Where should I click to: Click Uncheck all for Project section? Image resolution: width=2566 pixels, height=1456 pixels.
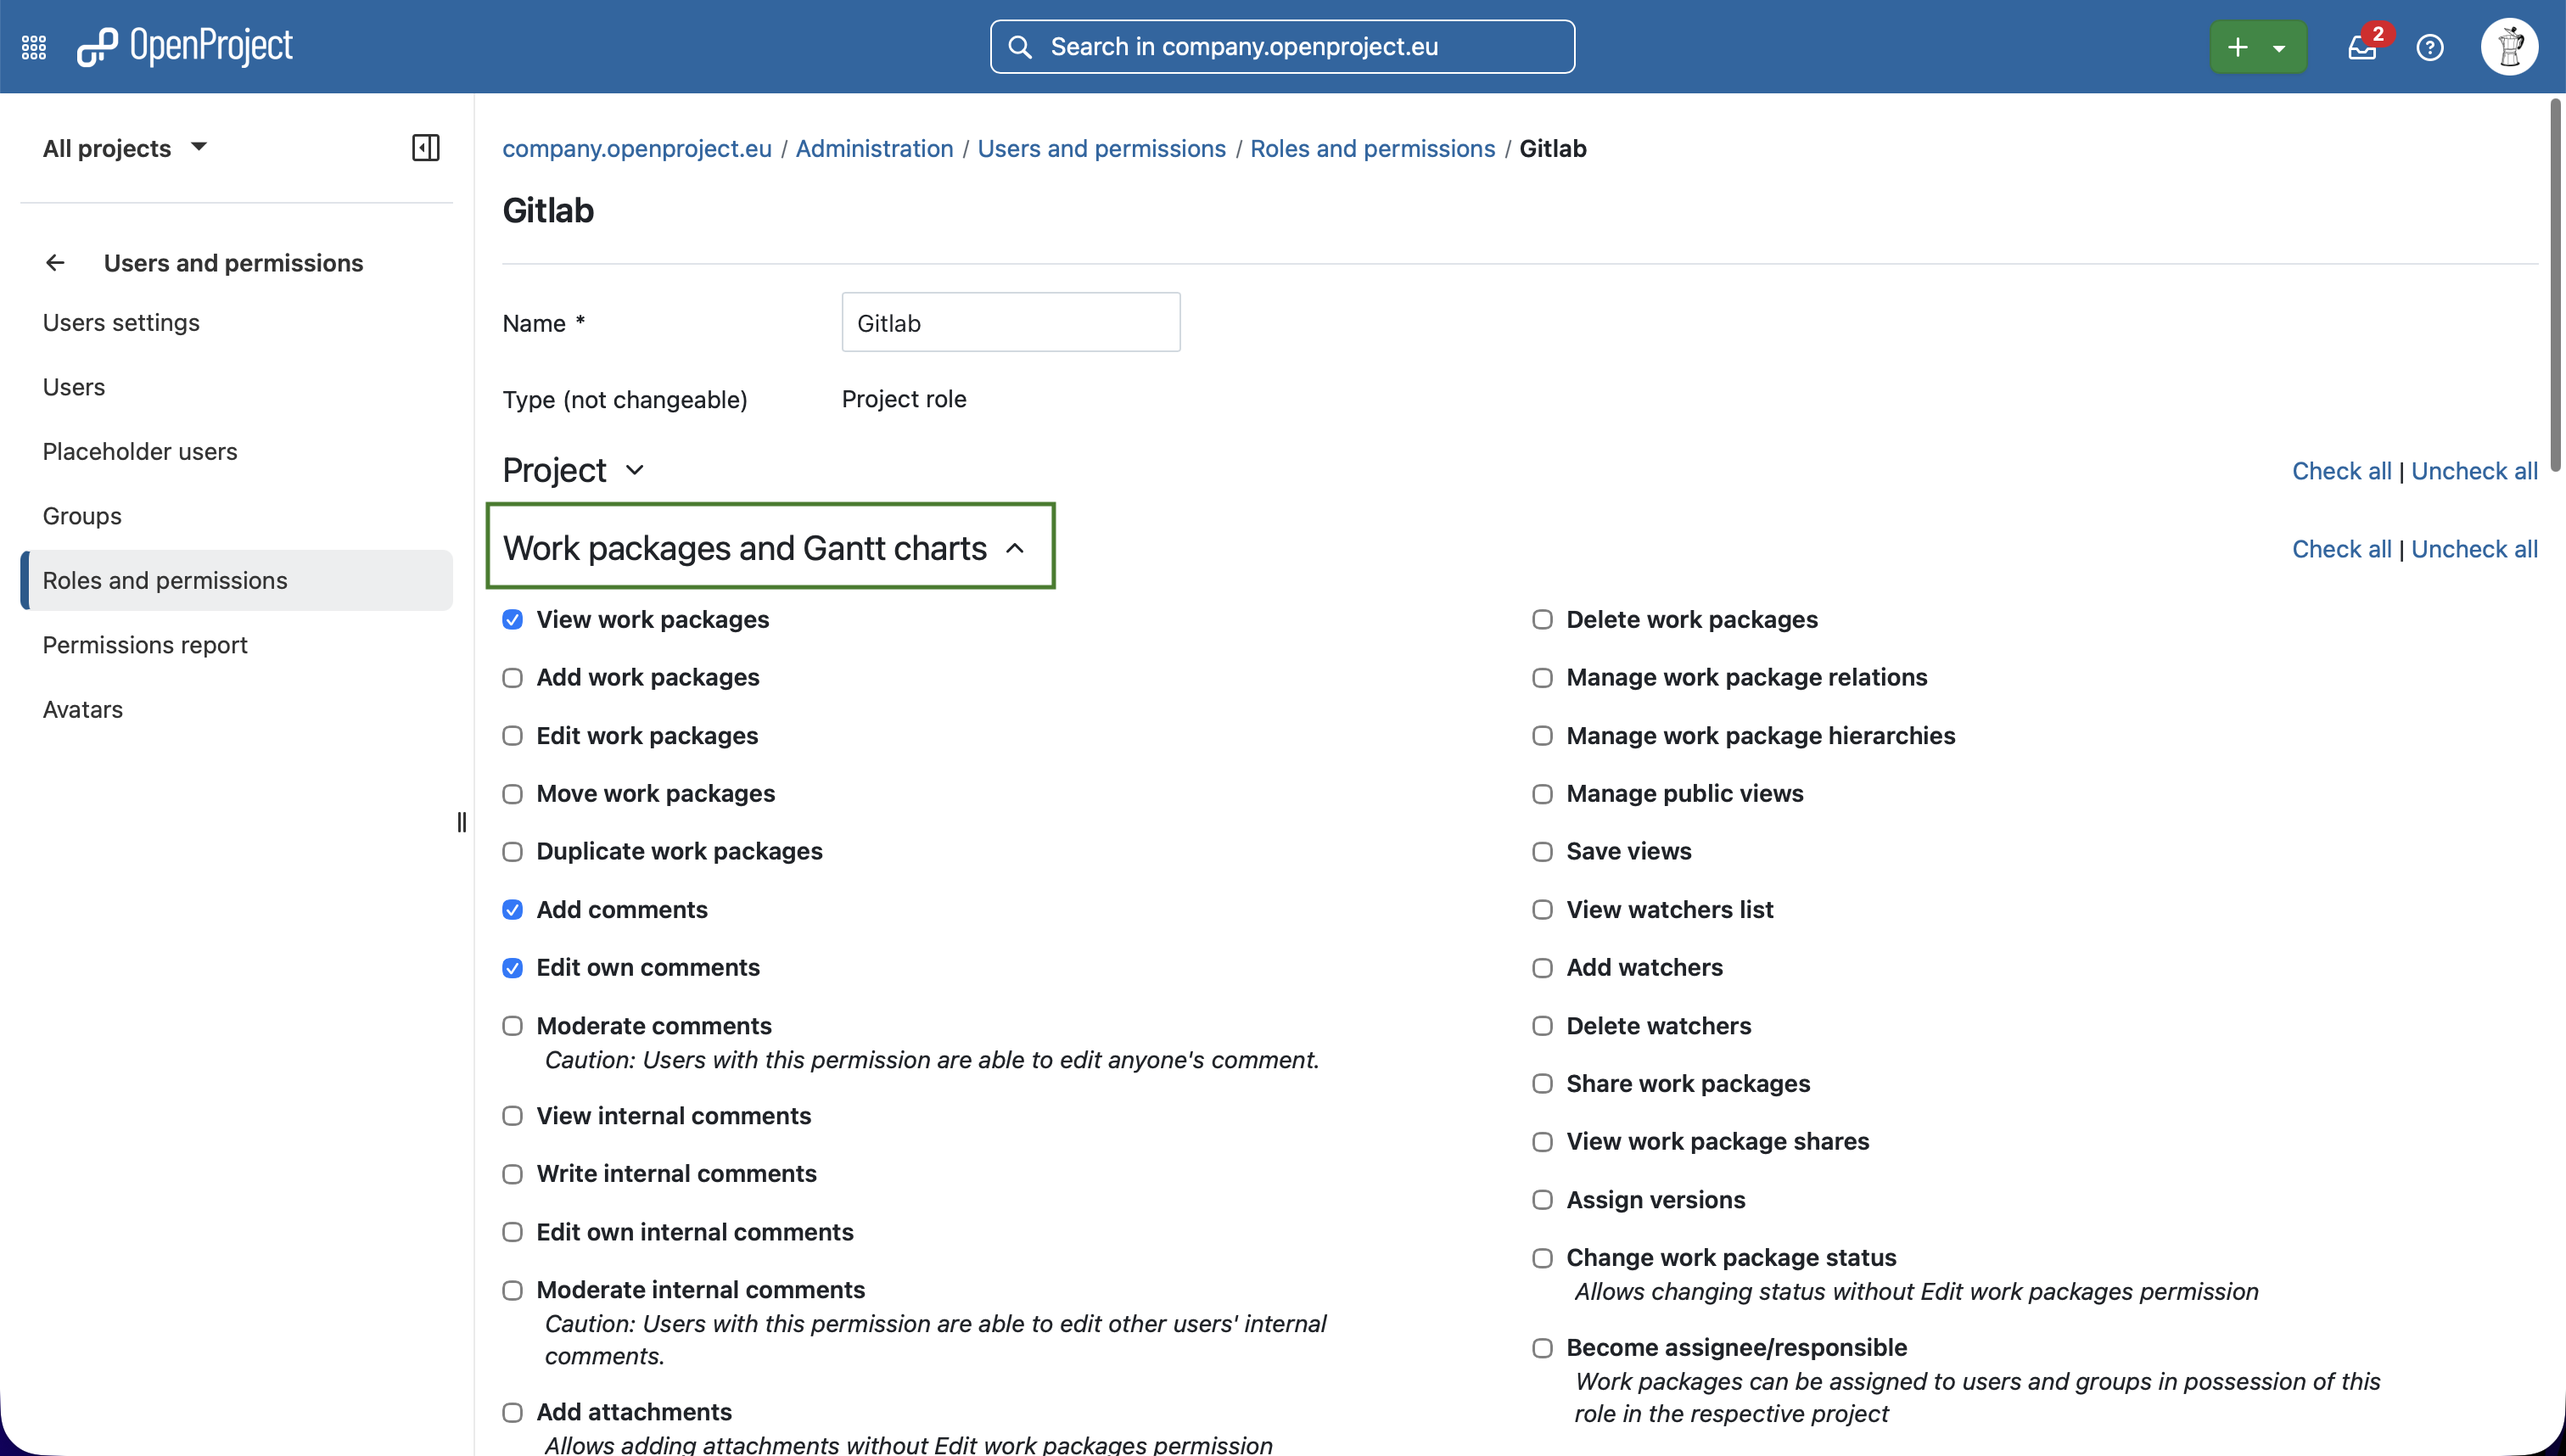coord(2474,471)
